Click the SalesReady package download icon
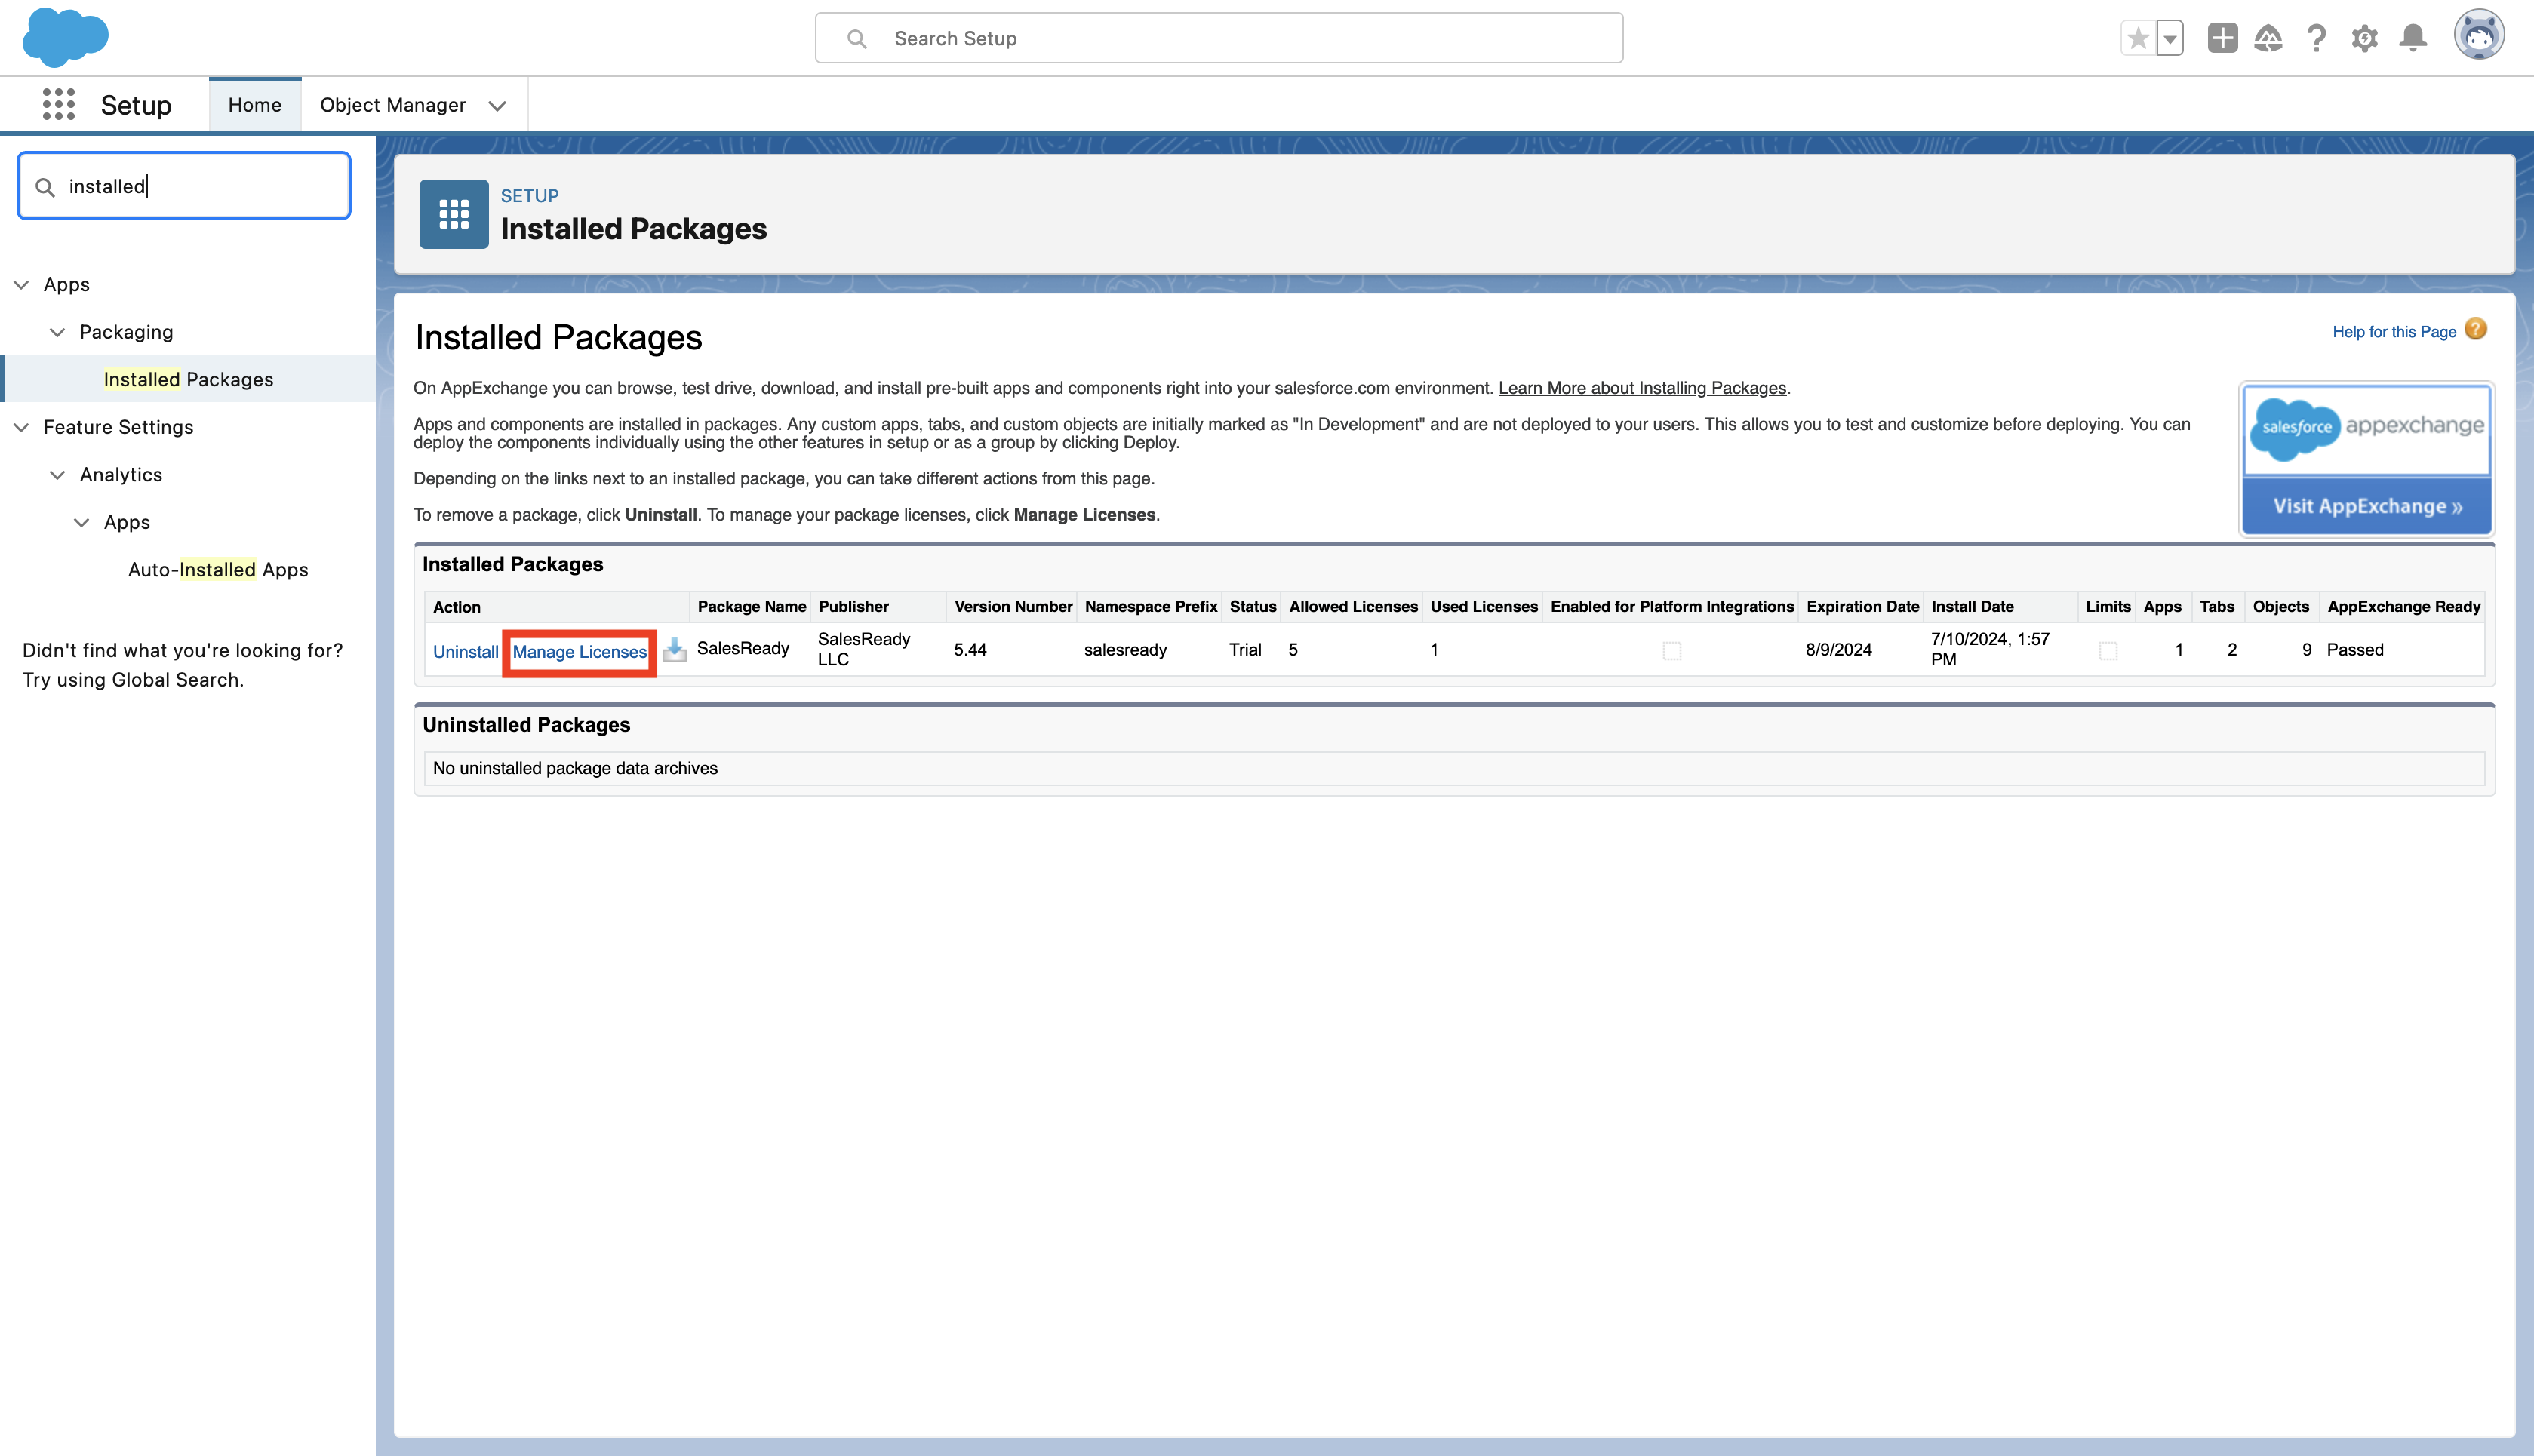2534x1456 pixels. pyautogui.click(x=674, y=650)
